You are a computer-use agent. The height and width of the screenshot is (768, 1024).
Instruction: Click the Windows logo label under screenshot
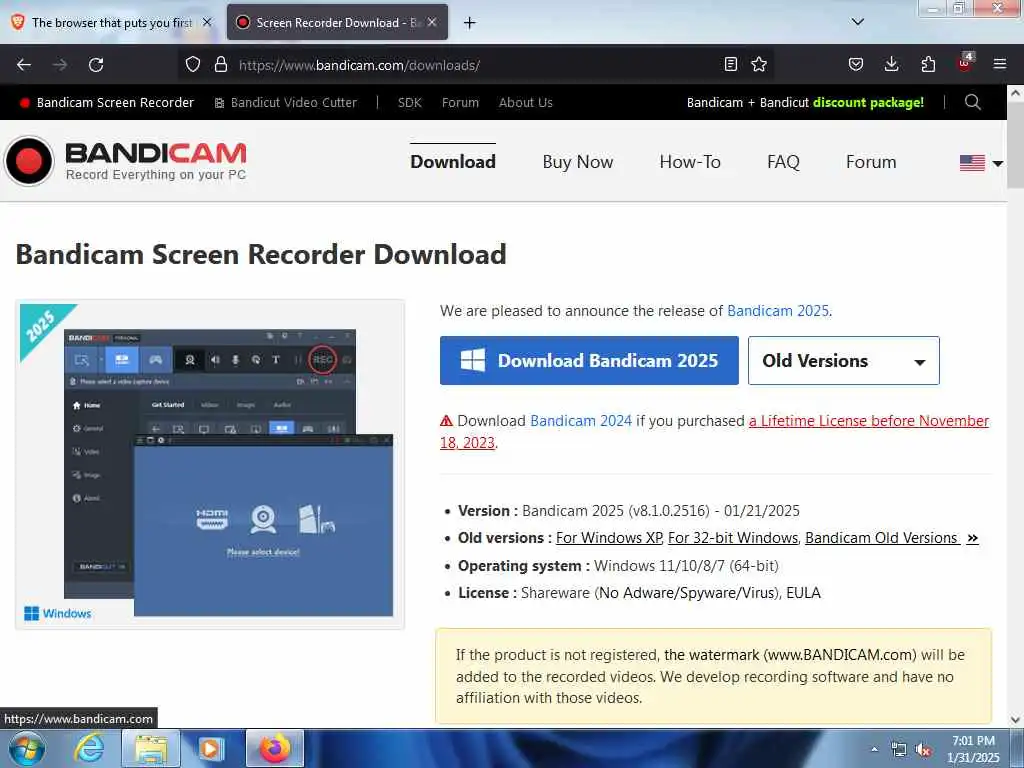click(57, 613)
